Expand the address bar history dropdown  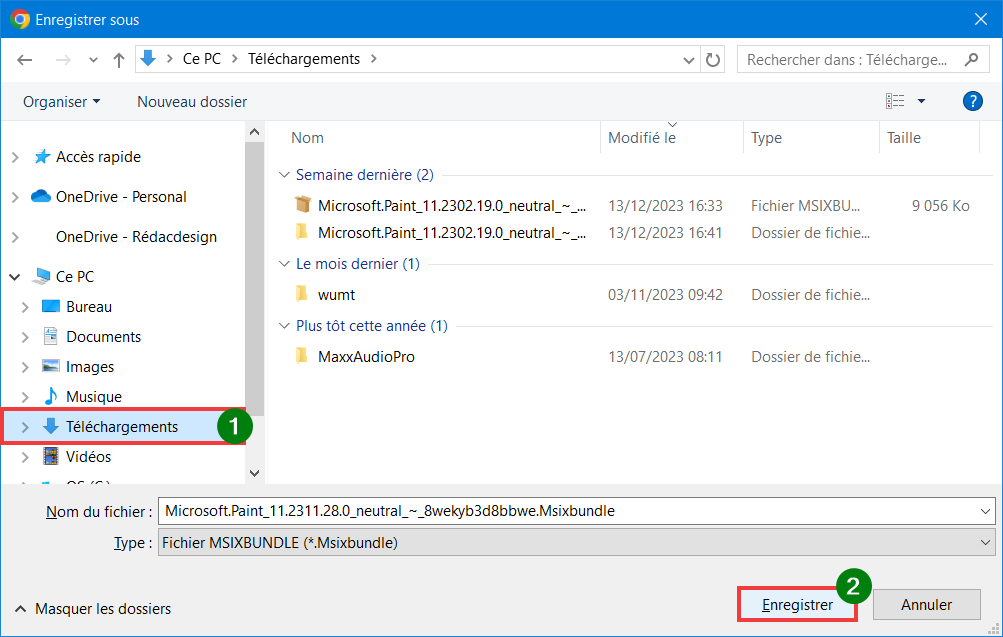[x=688, y=60]
